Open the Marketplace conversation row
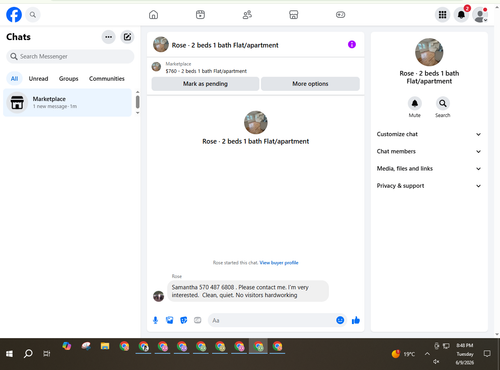The image size is (500, 370). point(67,102)
